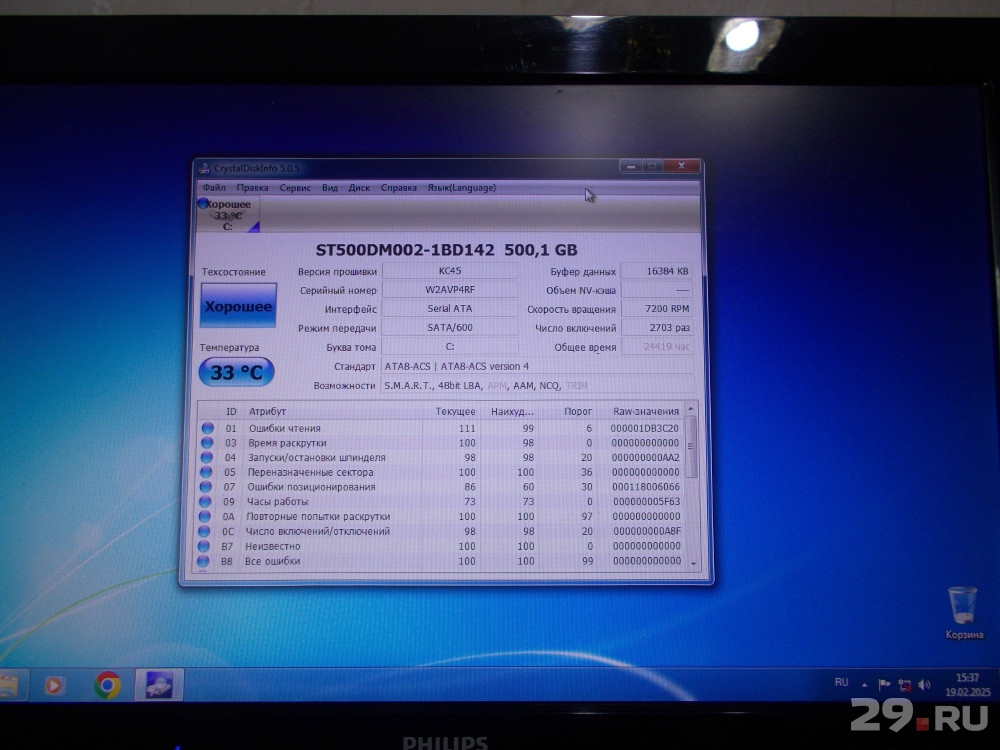Screen dimensions: 1000x750
Task: Sort by the Наихуд... column header
Action: (x=511, y=411)
